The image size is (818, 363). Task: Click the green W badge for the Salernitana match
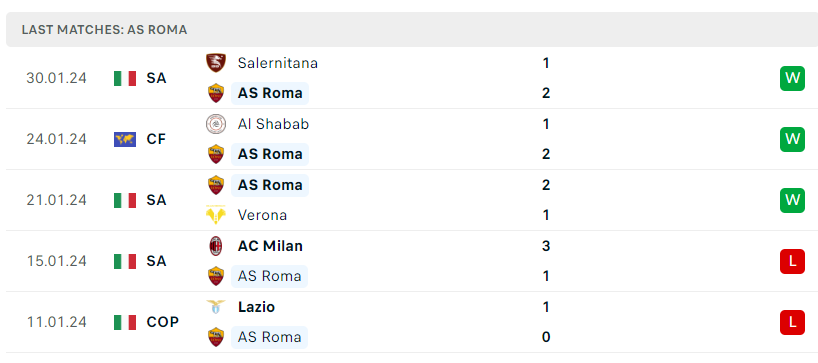coord(792,78)
